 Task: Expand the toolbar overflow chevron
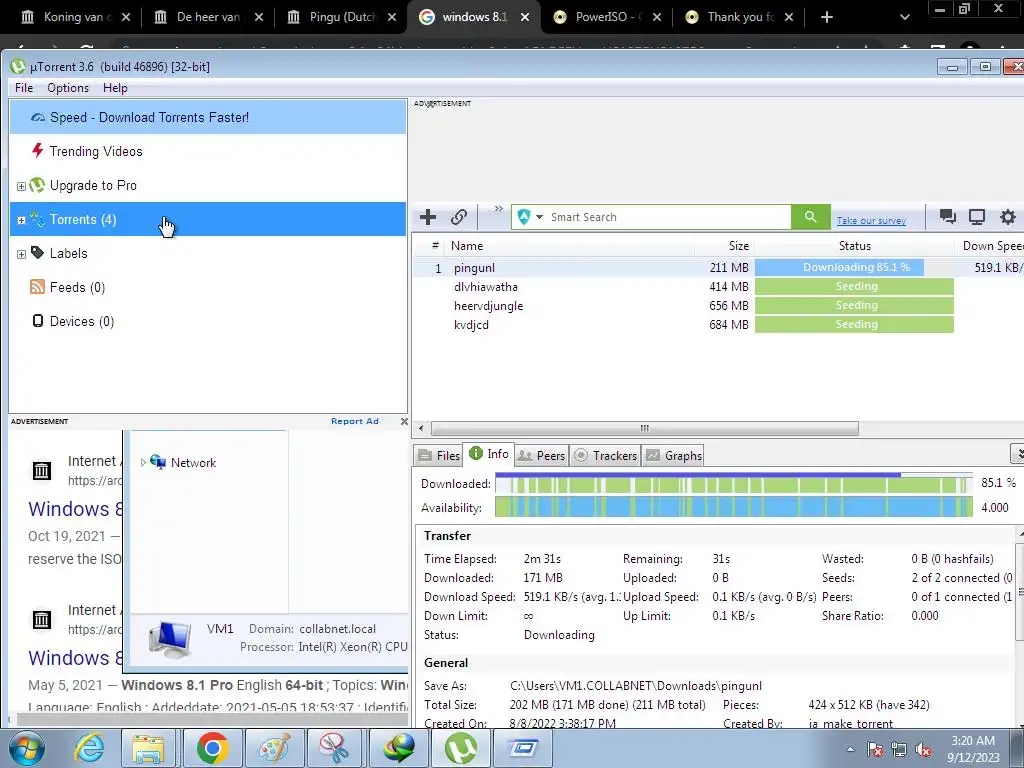point(498,209)
